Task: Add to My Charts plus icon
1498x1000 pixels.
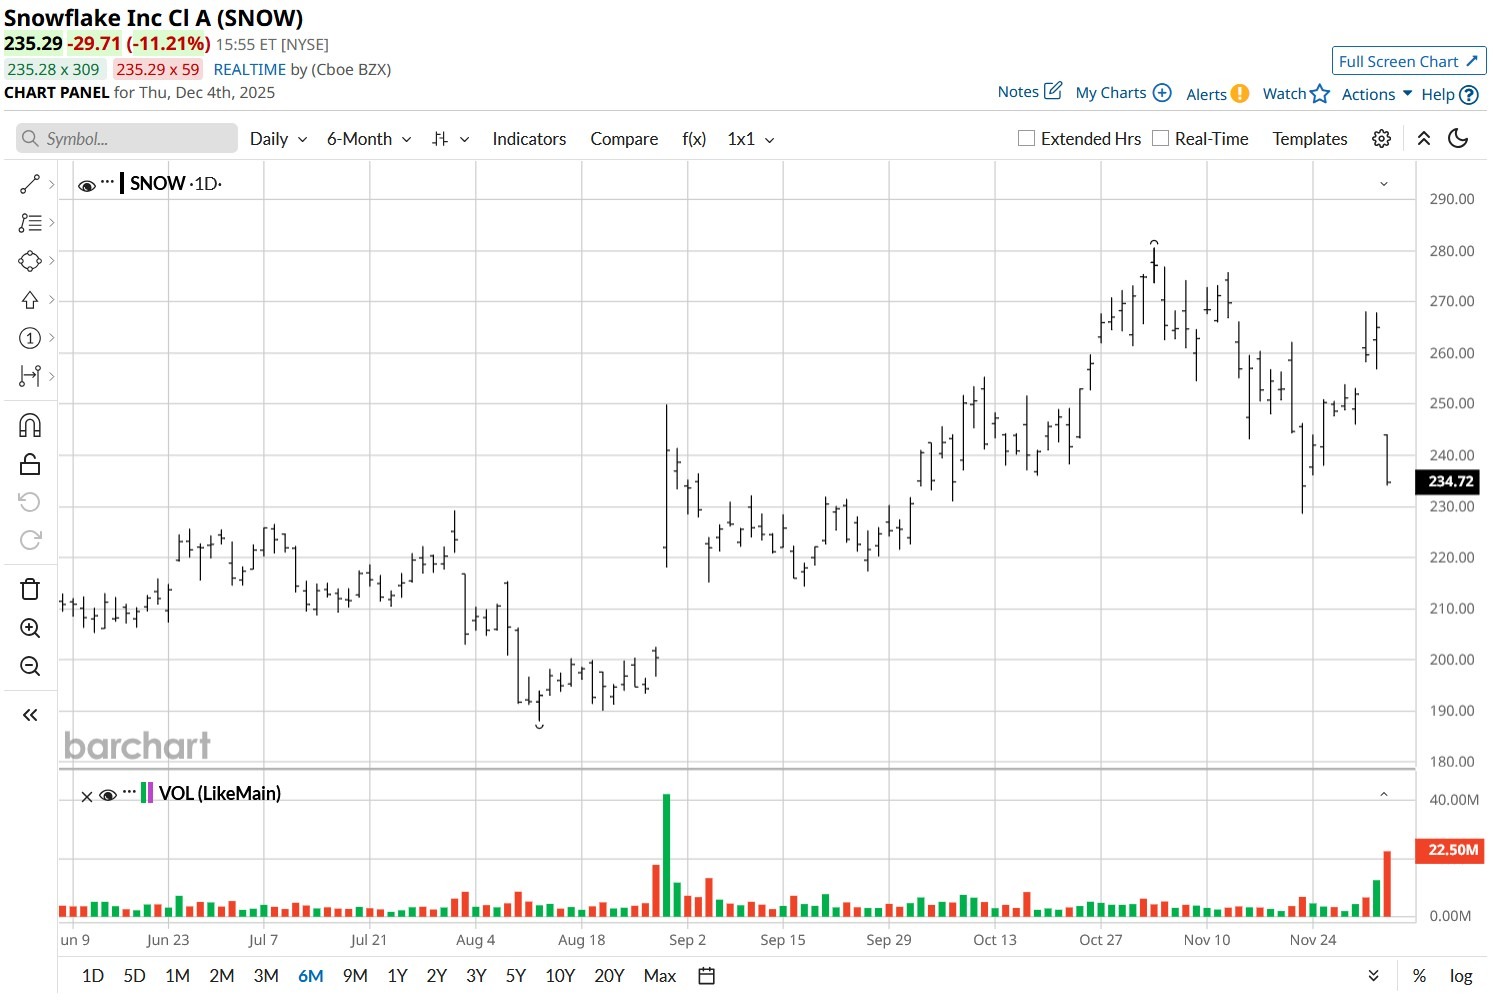Action: tap(1162, 92)
